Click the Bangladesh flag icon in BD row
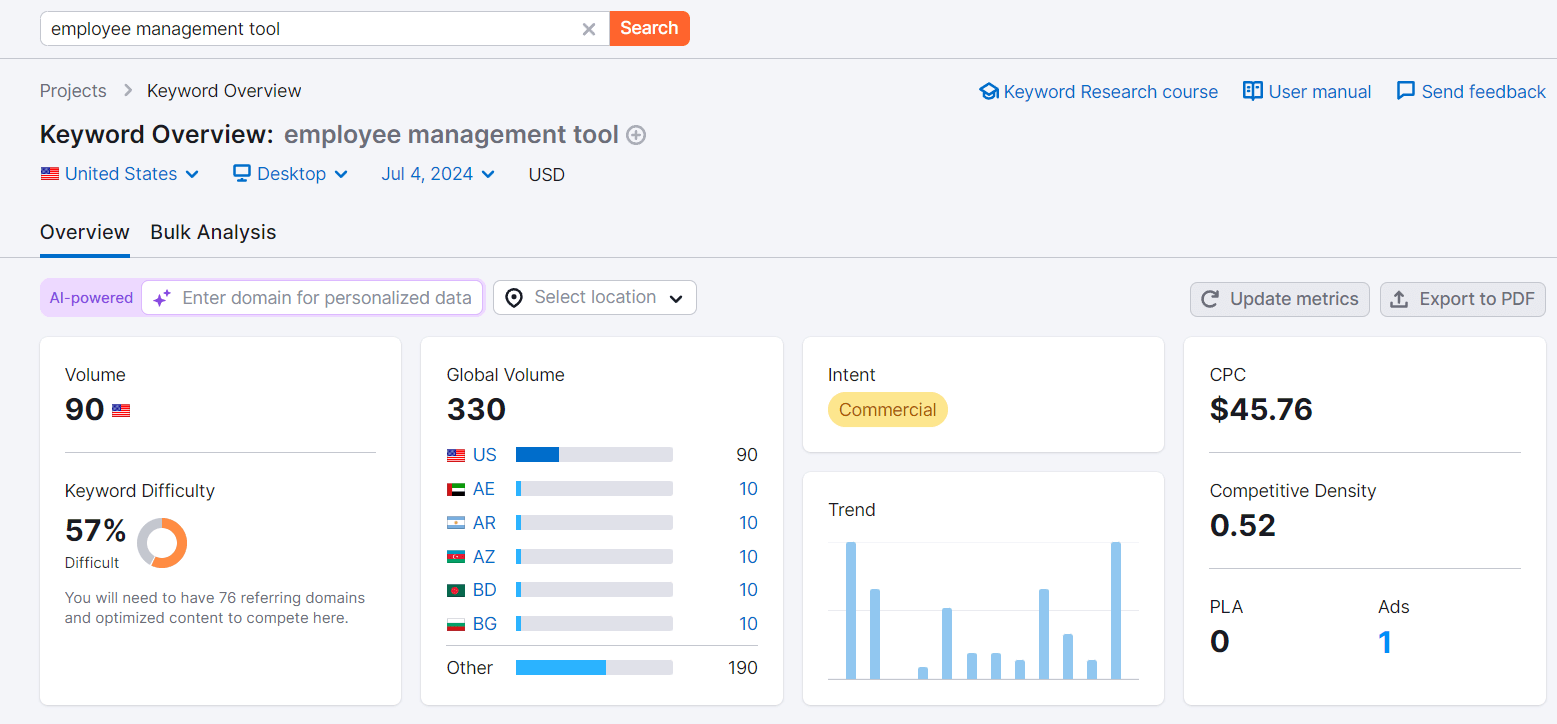Viewport: 1557px width, 724px height. click(x=456, y=591)
